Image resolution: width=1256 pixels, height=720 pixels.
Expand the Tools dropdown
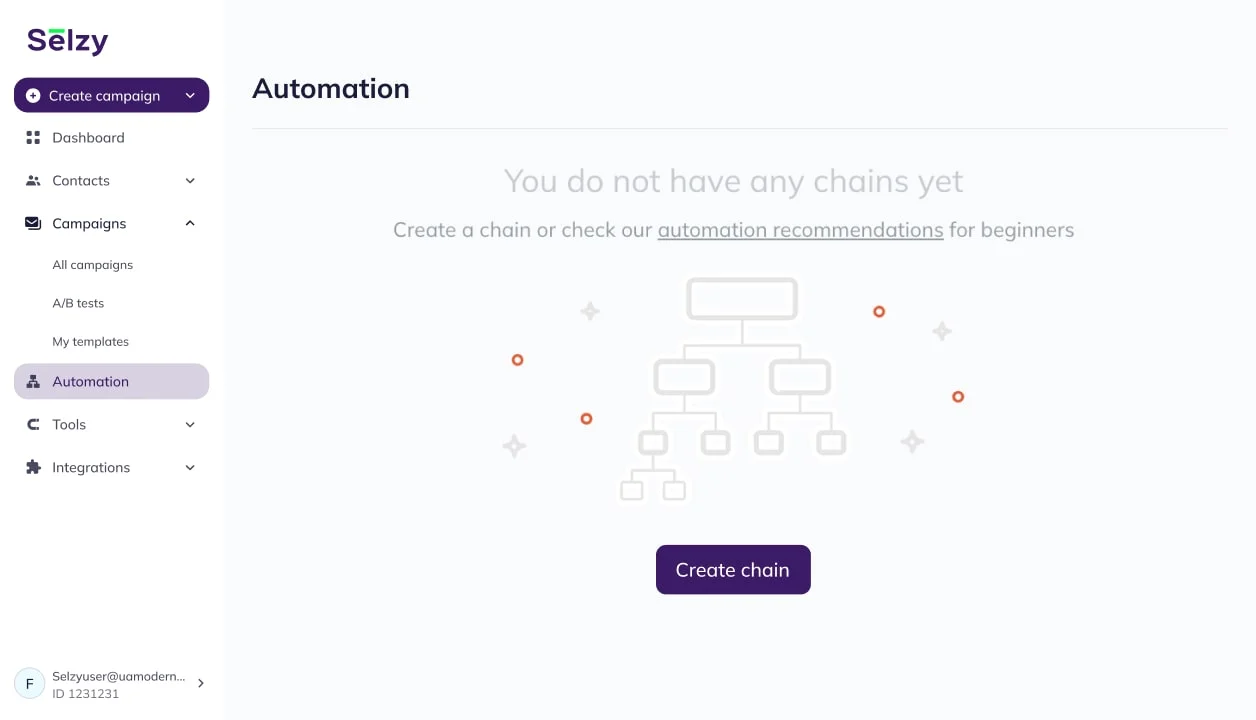(x=190, y=424)
